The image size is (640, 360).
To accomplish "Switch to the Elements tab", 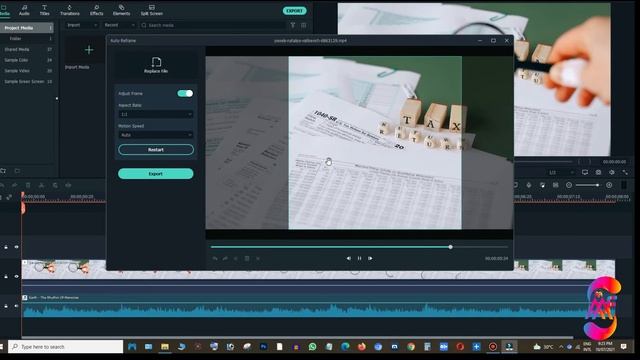I will click(x=121, y=10).
